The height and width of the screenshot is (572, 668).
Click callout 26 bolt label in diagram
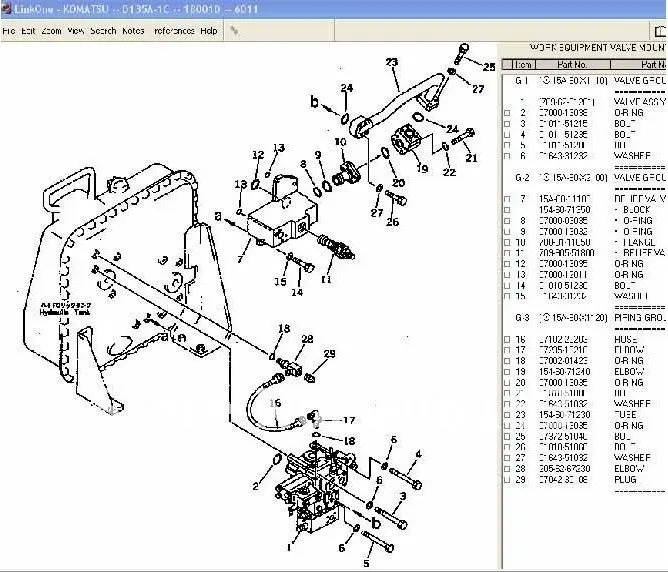pyautogui.click(x=392, y=222)
